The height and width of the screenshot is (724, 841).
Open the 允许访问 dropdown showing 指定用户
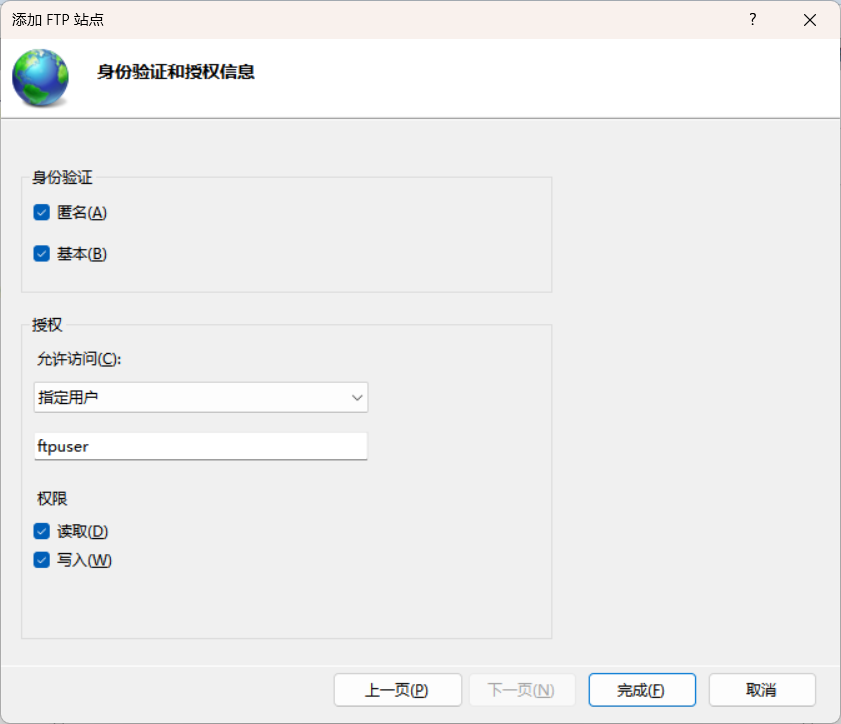coord(201,397)
